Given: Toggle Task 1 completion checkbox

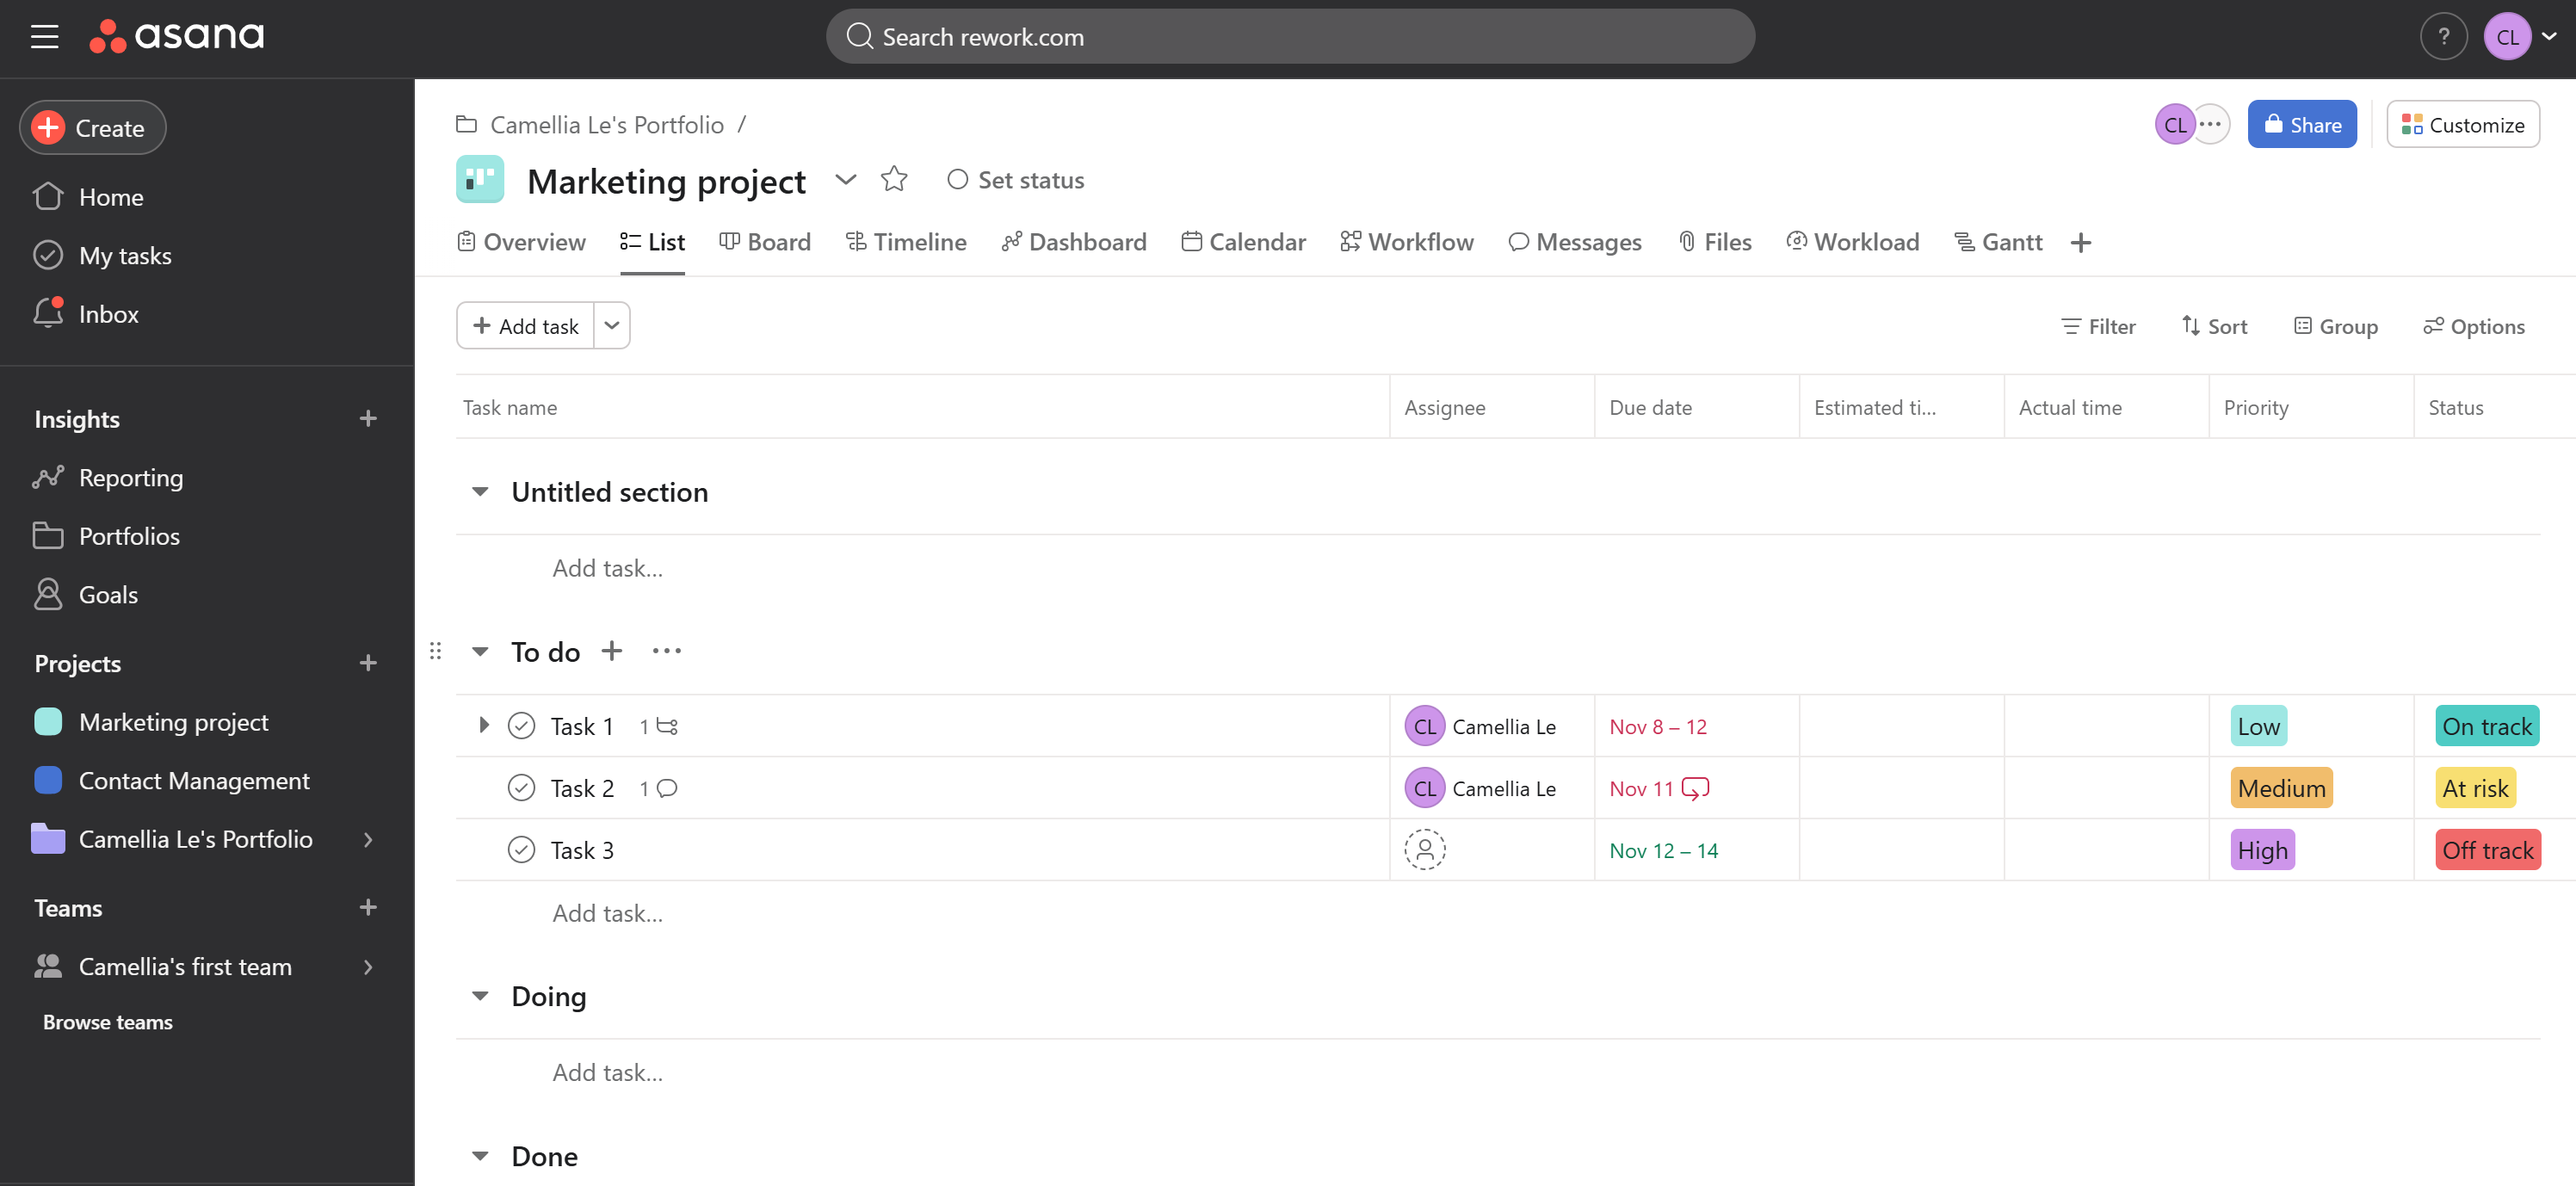Looking at the screenshot, I should click(x=521, y=725).
